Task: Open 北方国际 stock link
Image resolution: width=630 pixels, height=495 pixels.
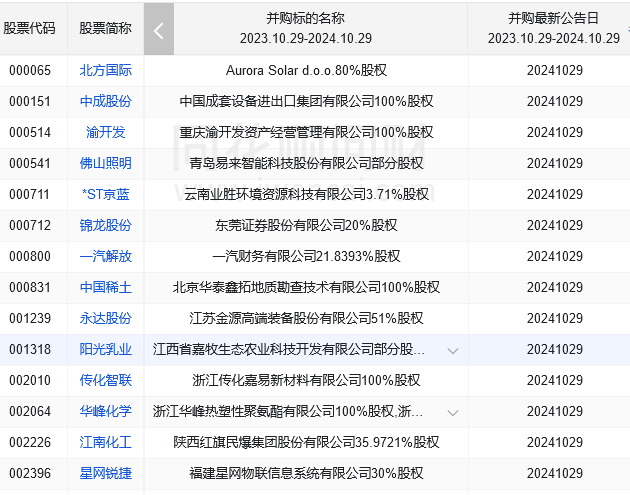Action: [x=106, y=71]
